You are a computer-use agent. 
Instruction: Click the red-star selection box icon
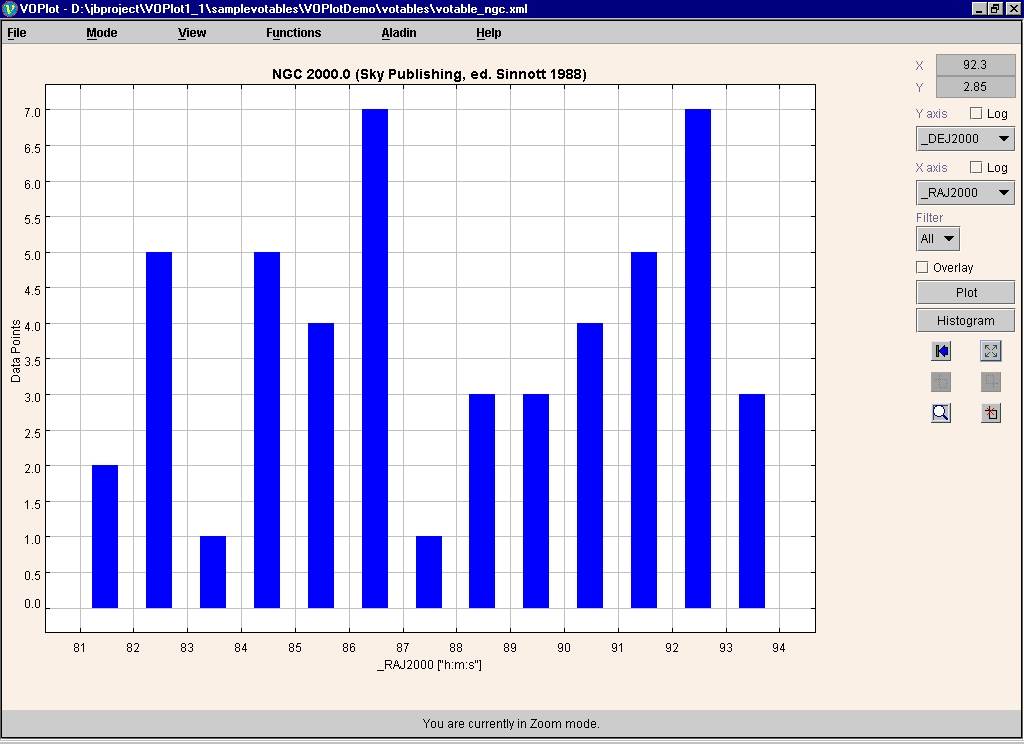(991, 413)
